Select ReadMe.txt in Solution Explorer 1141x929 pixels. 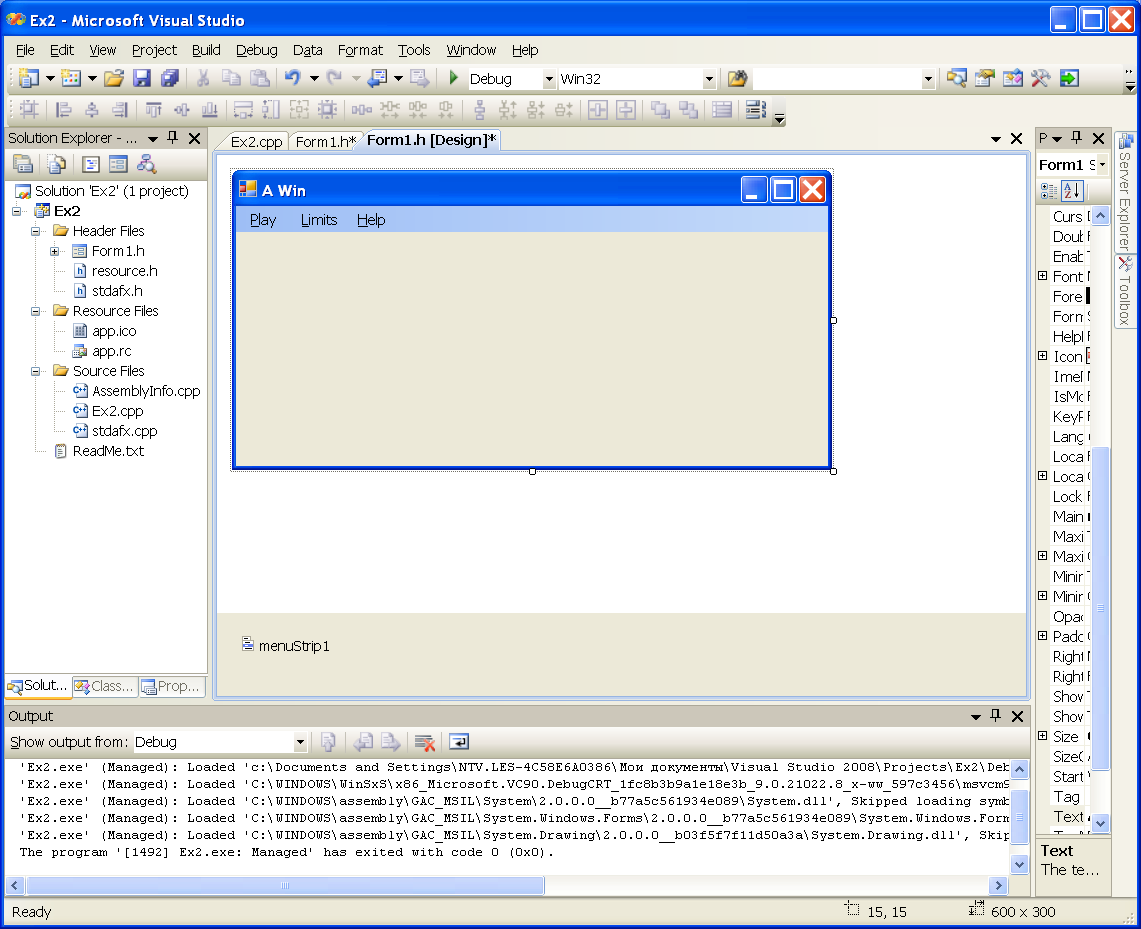pos(108,451)
